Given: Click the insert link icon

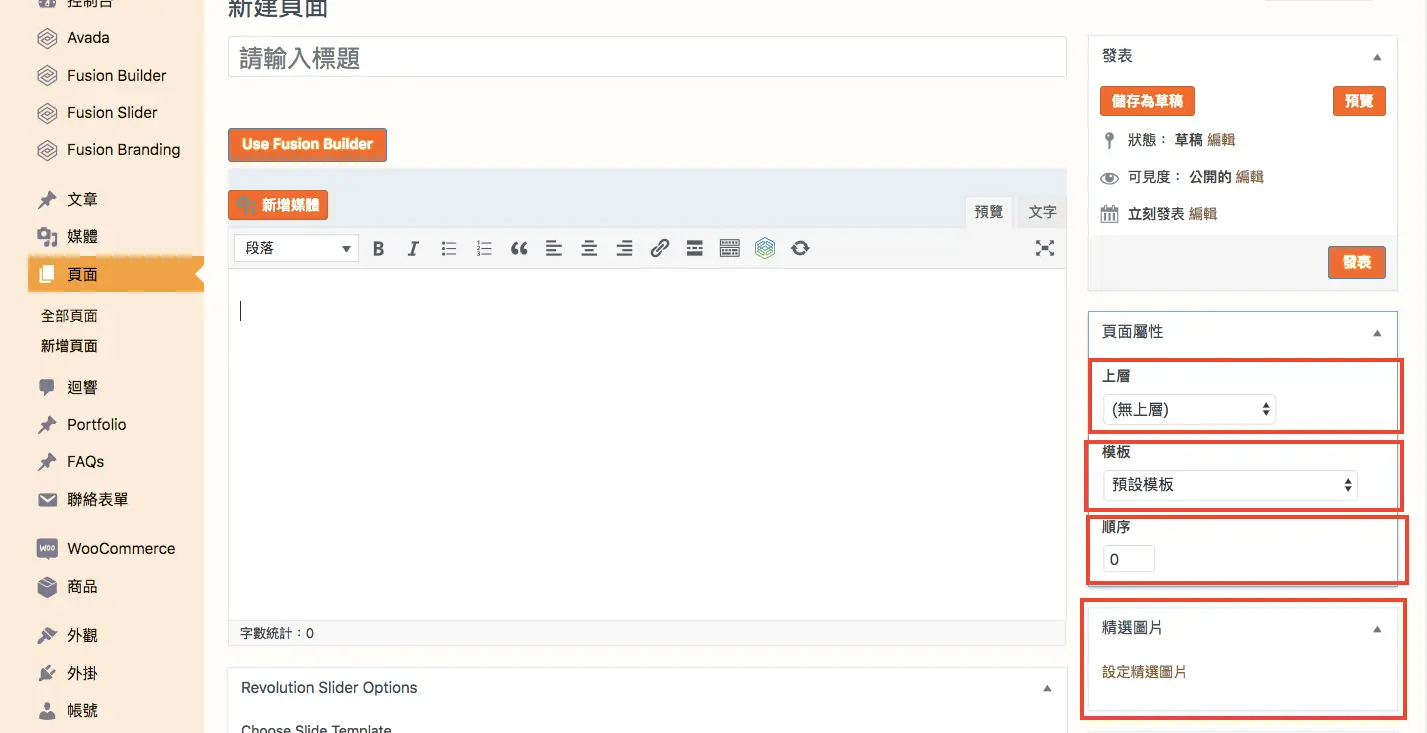Looking at the screenshot, I should point(659,249).
